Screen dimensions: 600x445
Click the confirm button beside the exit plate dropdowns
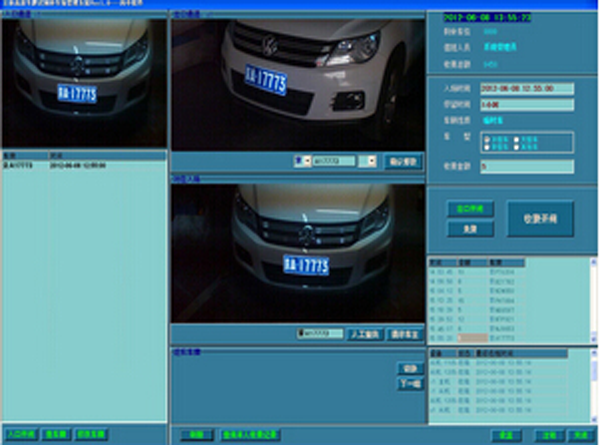click(x=403, y=161)
